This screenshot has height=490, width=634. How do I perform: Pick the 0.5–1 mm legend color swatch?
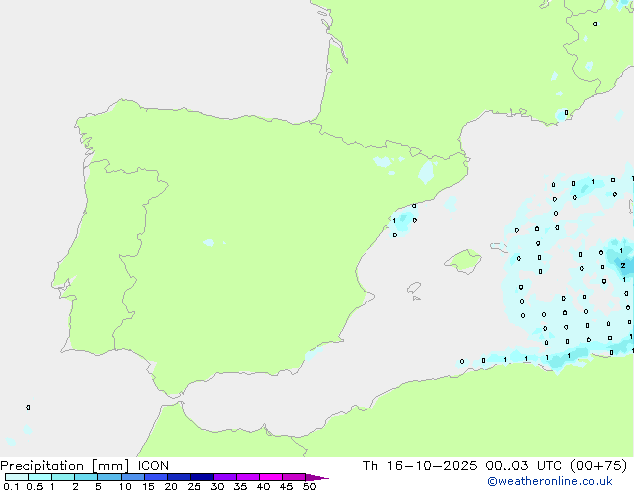click(x=40, y=477)
